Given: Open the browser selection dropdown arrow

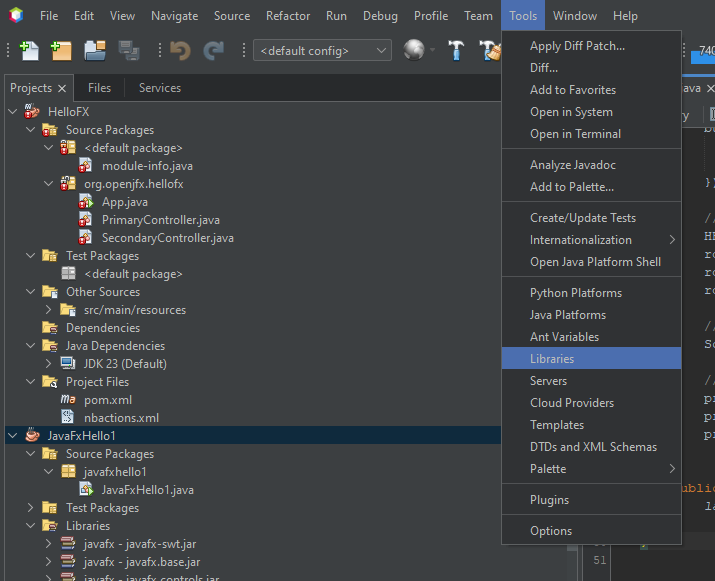Looking at the screenshot, I should 432,50.
